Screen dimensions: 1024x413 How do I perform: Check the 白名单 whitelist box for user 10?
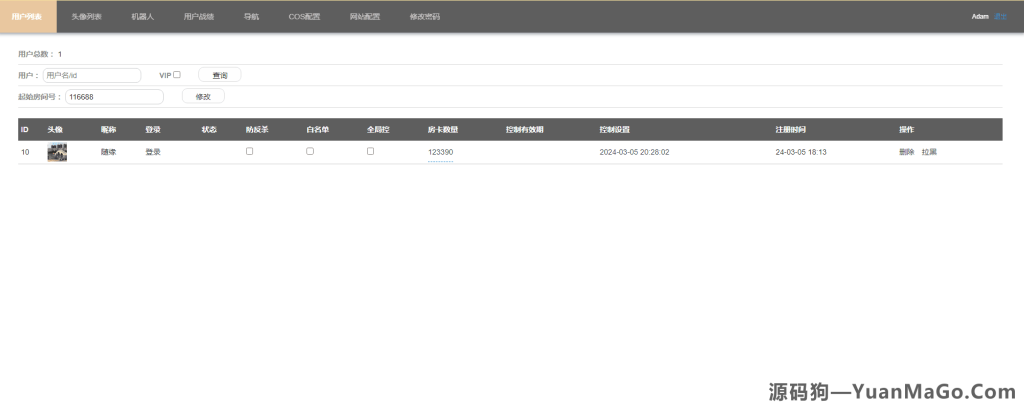coord(310,151)
